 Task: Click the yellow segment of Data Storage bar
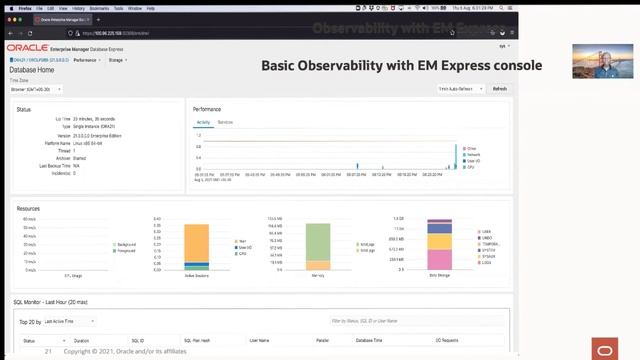[x=440, y=242]
